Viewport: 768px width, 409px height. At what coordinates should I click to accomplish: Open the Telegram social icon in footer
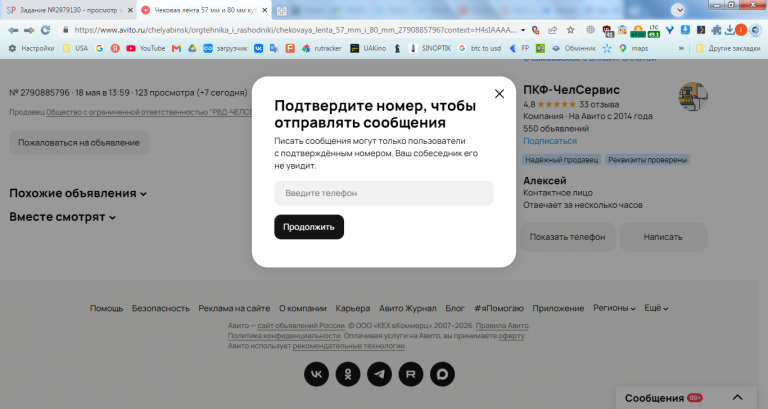(x=380, y=374)
